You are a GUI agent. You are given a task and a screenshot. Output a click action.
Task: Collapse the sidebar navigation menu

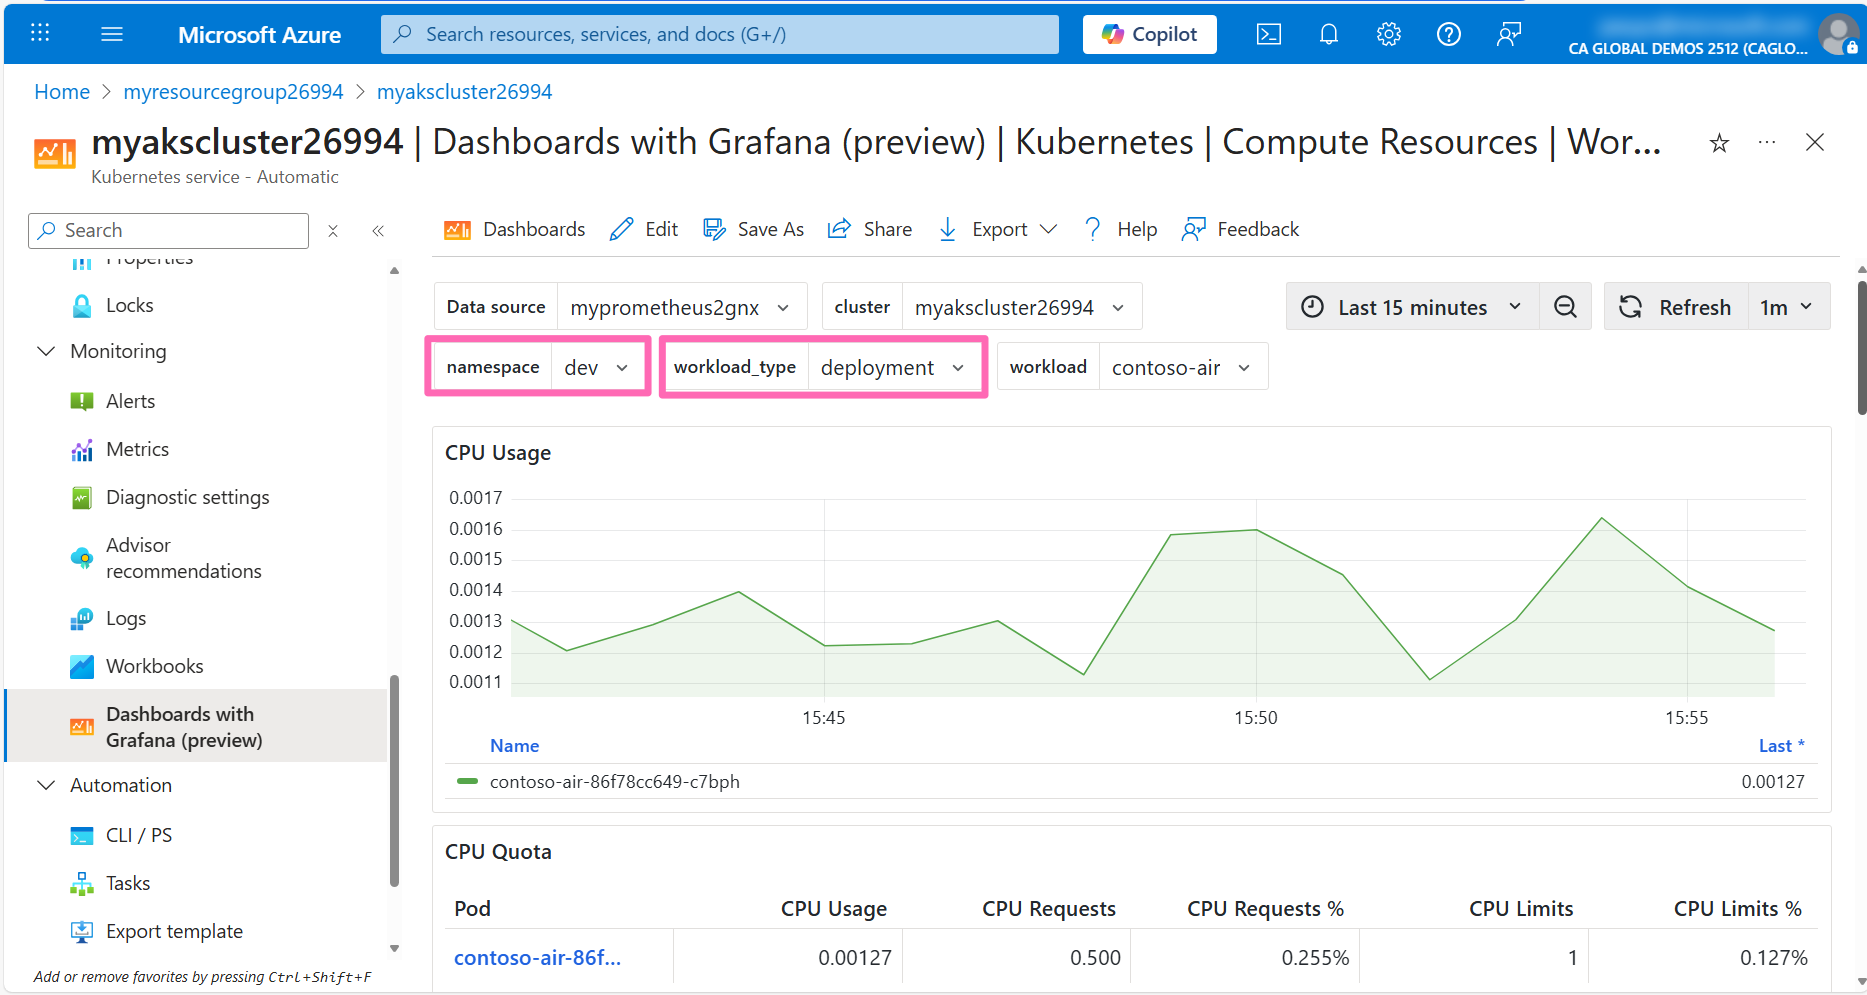378,231
